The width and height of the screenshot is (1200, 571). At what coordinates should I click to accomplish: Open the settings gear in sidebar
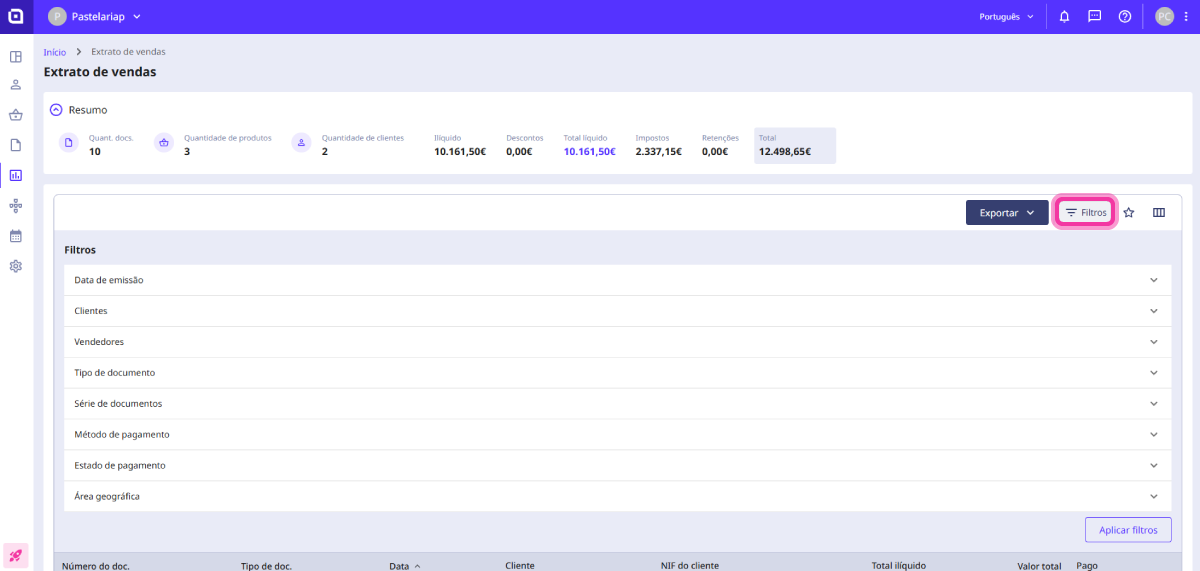pyautogui.click(x=16, y=266)
